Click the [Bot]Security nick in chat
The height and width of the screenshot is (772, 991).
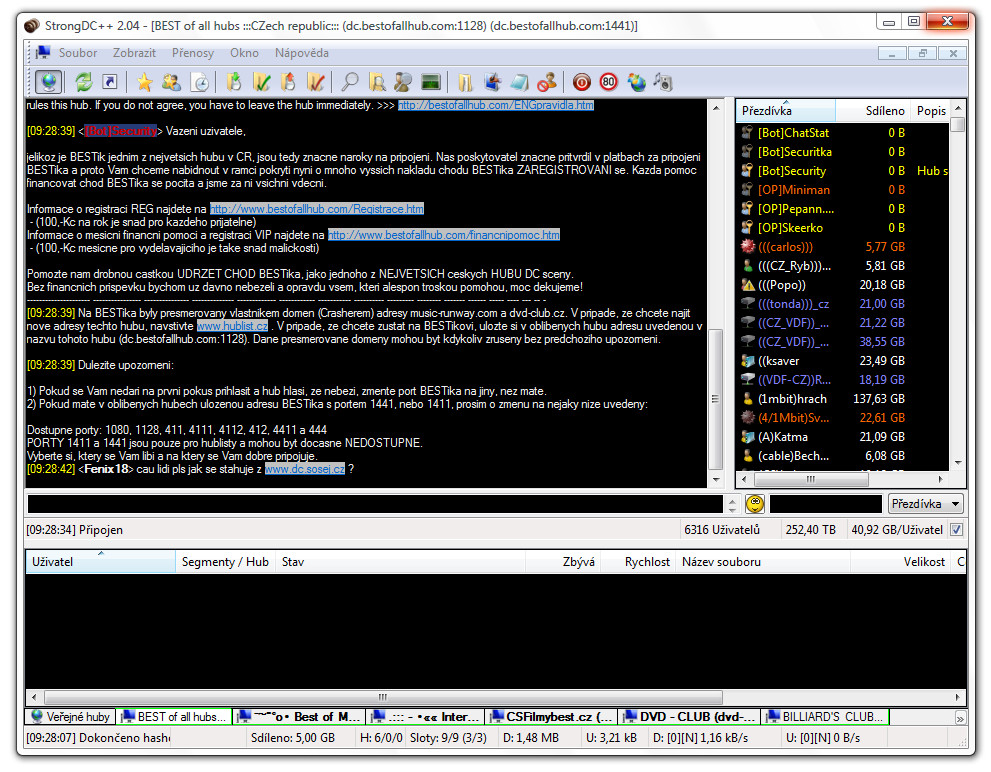(x=121, y=131)
